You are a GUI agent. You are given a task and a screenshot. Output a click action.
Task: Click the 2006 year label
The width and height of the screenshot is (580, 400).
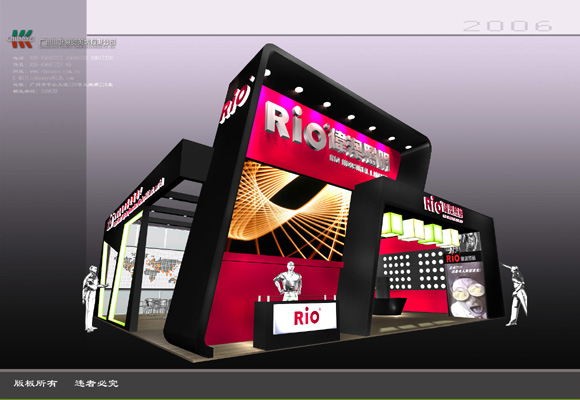point(508,26)
